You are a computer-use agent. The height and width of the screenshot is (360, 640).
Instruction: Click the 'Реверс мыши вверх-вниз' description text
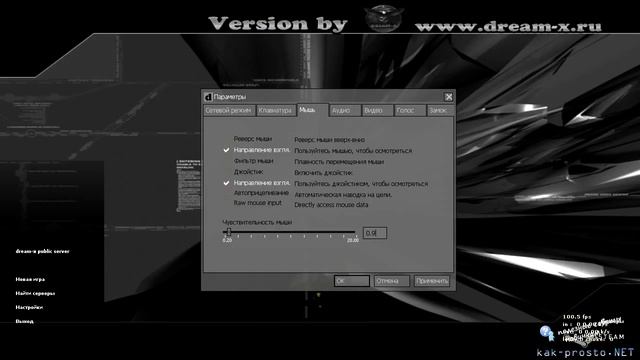(x=329, y=140)
